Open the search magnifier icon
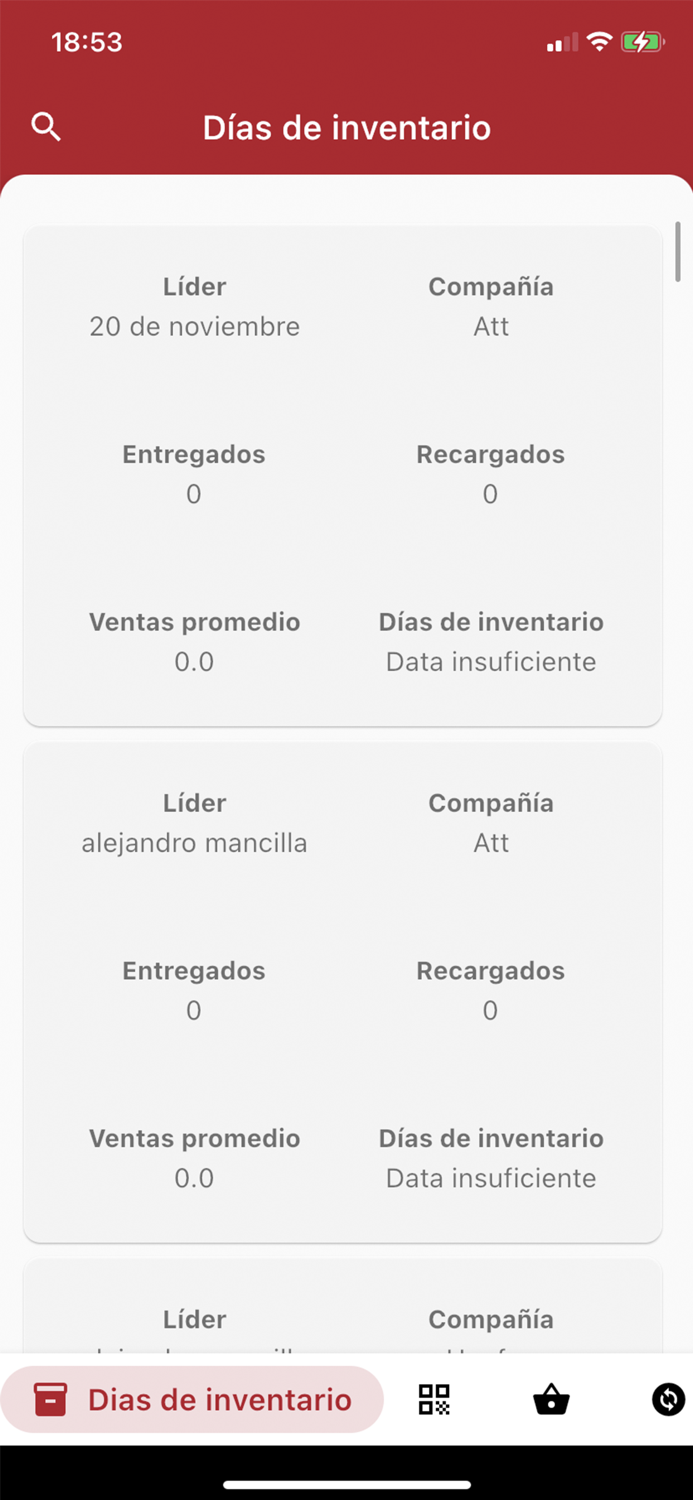Image resolution: width=693 pixels, height=1500 pixels. tap(46, 127)
